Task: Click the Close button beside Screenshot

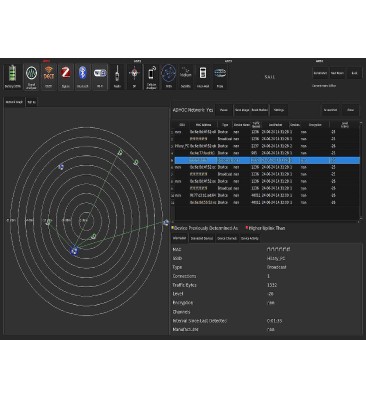Action: [350, 110]
